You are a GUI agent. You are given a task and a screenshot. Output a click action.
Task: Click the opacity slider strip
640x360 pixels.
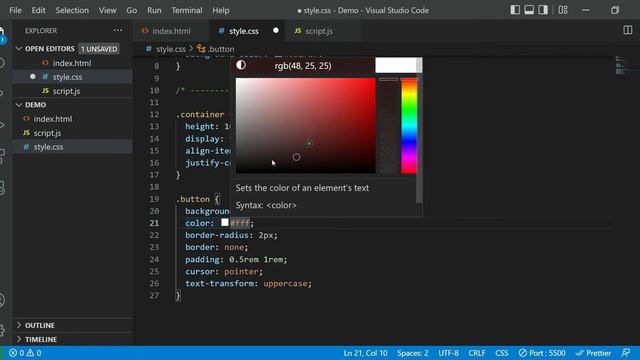click(x=388, y=126)
